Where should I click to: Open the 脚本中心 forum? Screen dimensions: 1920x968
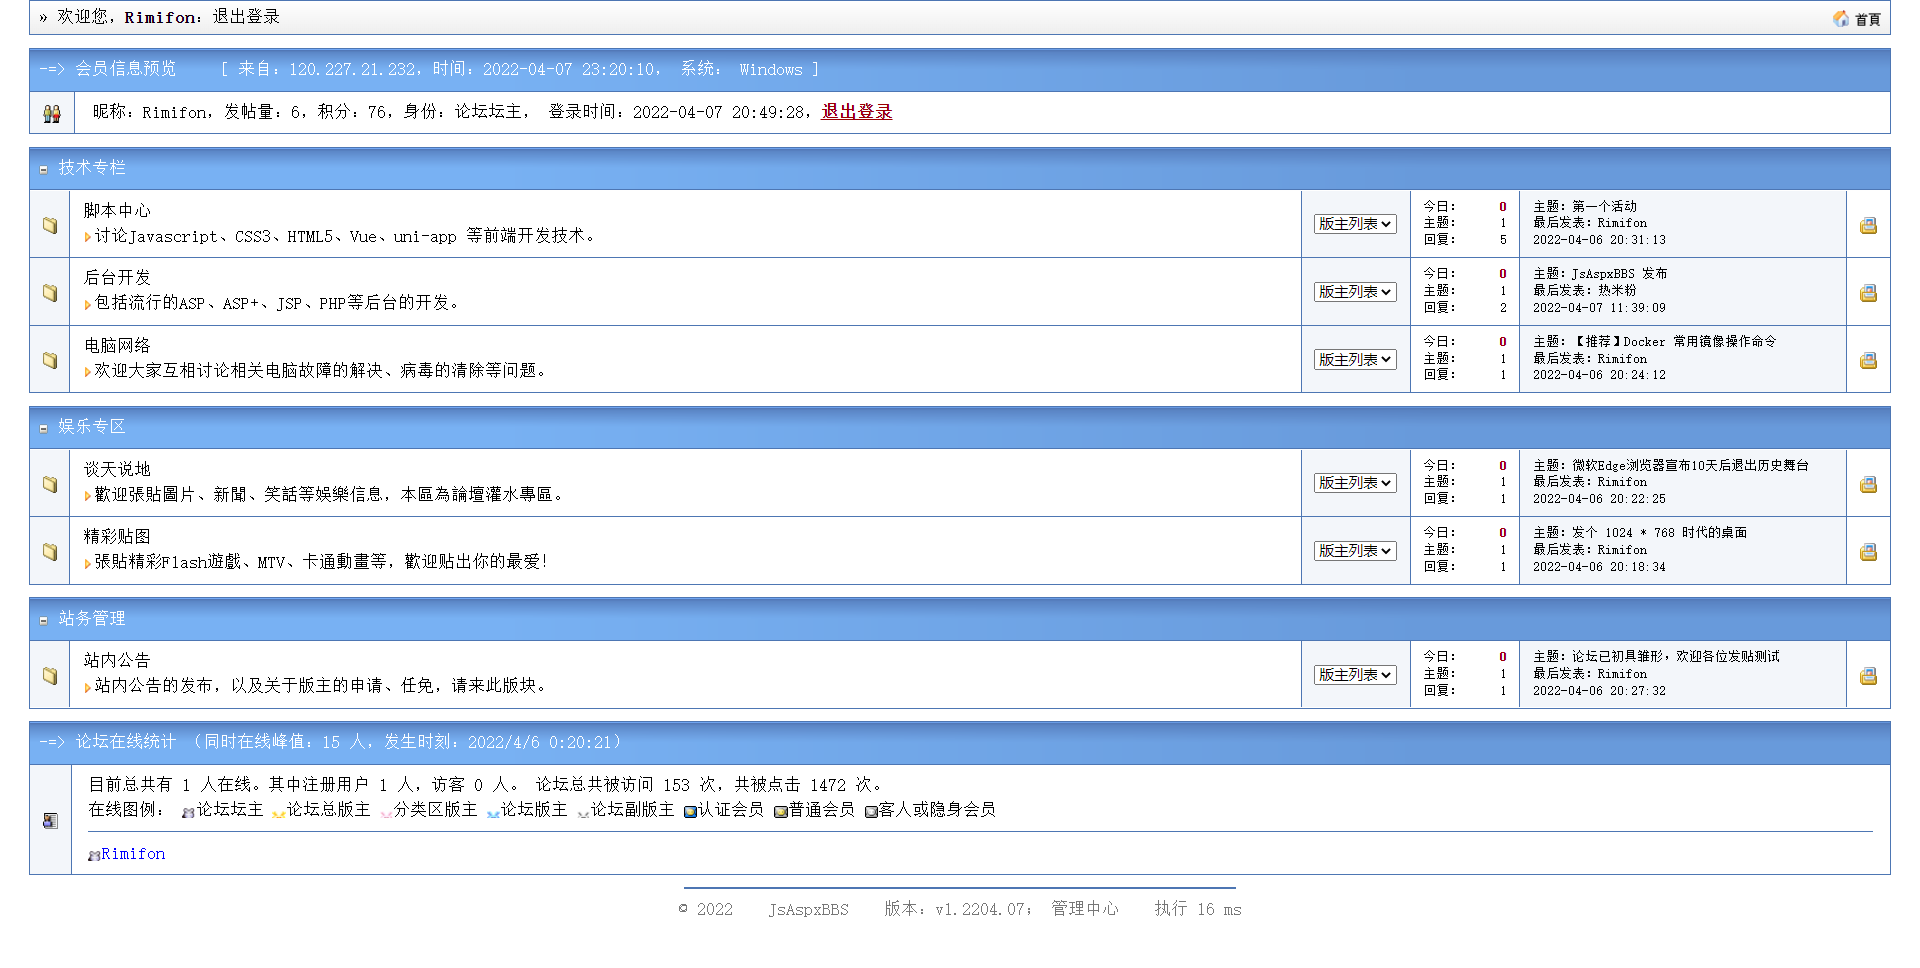(x=117, y=211)
